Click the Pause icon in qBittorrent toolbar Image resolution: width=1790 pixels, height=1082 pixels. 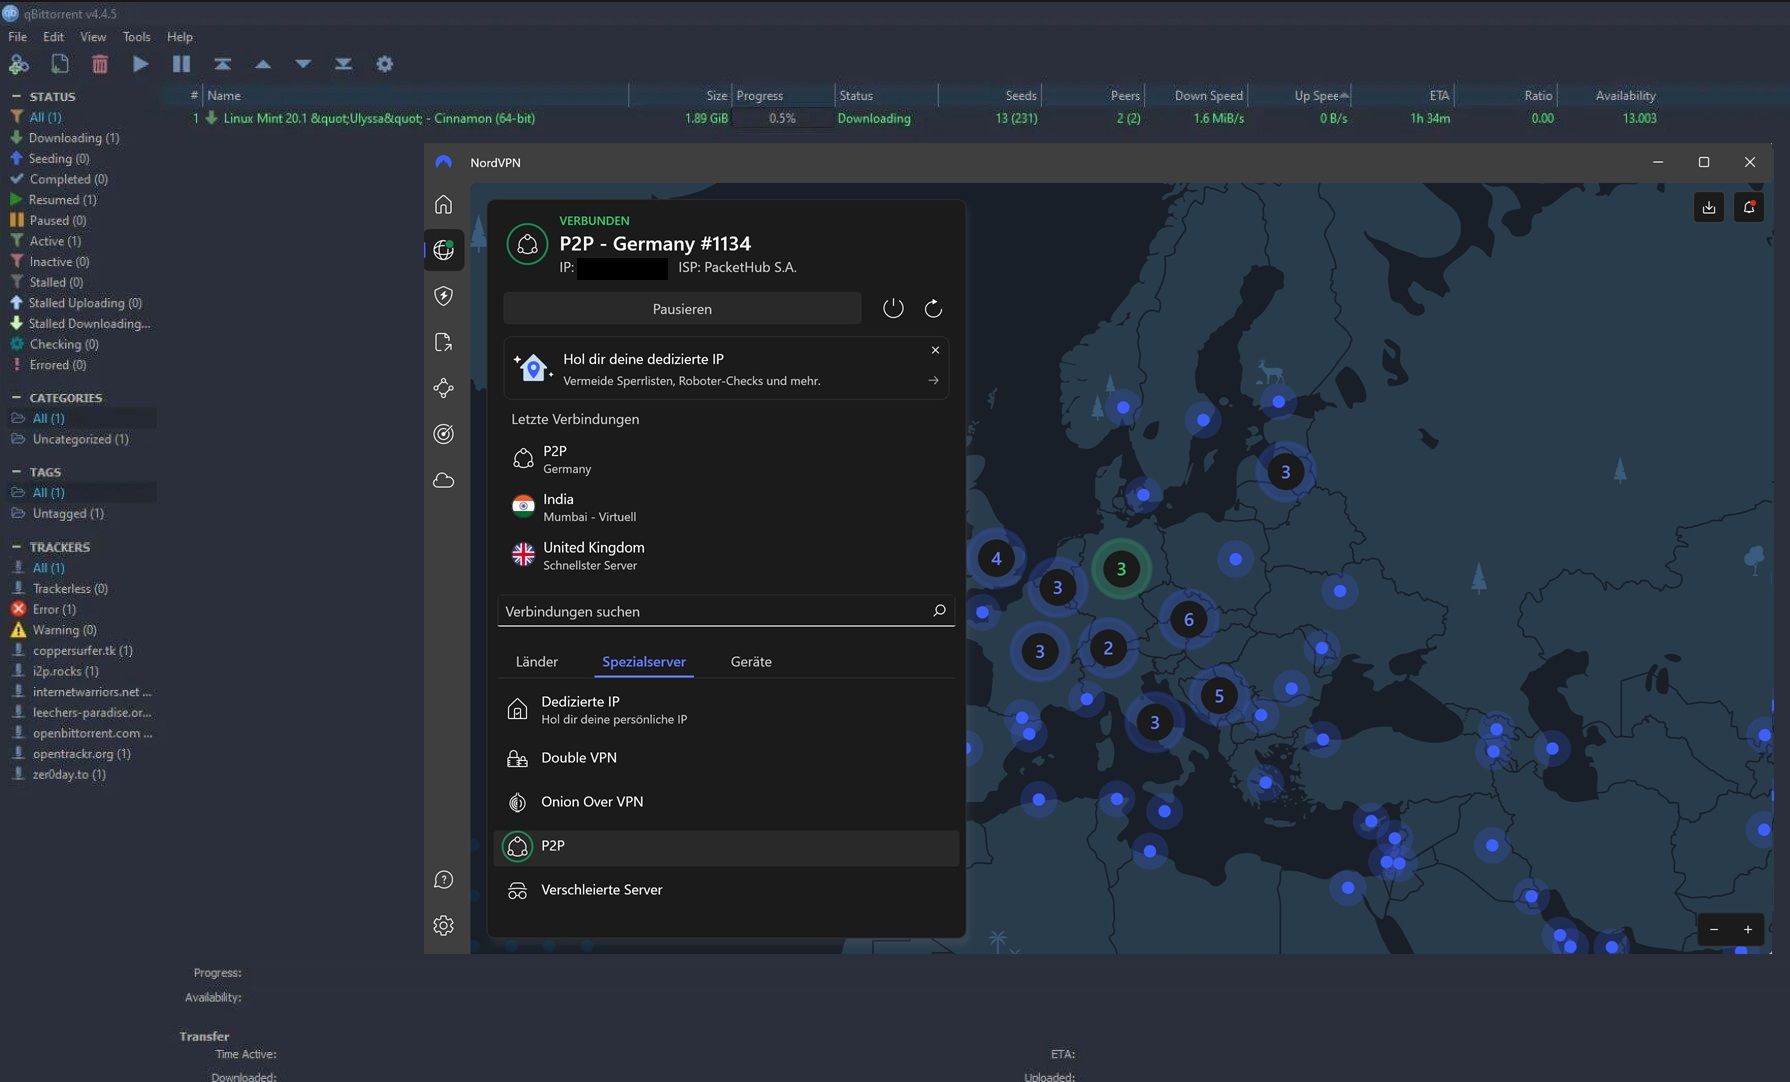181,64
